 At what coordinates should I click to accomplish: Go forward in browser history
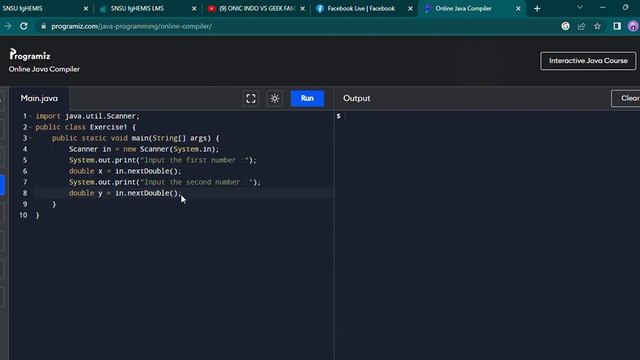(7, 26)
